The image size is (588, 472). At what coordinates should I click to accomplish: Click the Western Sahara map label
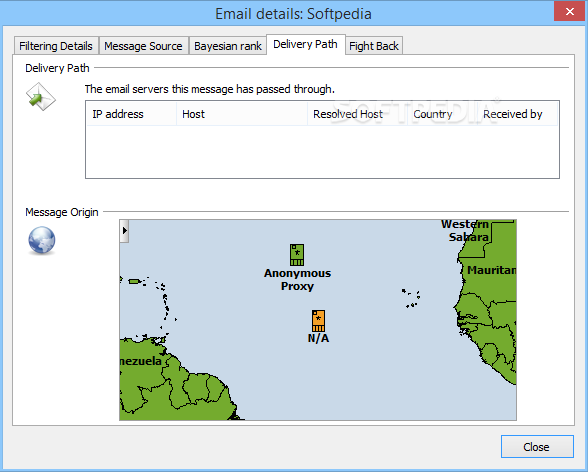point(465,231)
